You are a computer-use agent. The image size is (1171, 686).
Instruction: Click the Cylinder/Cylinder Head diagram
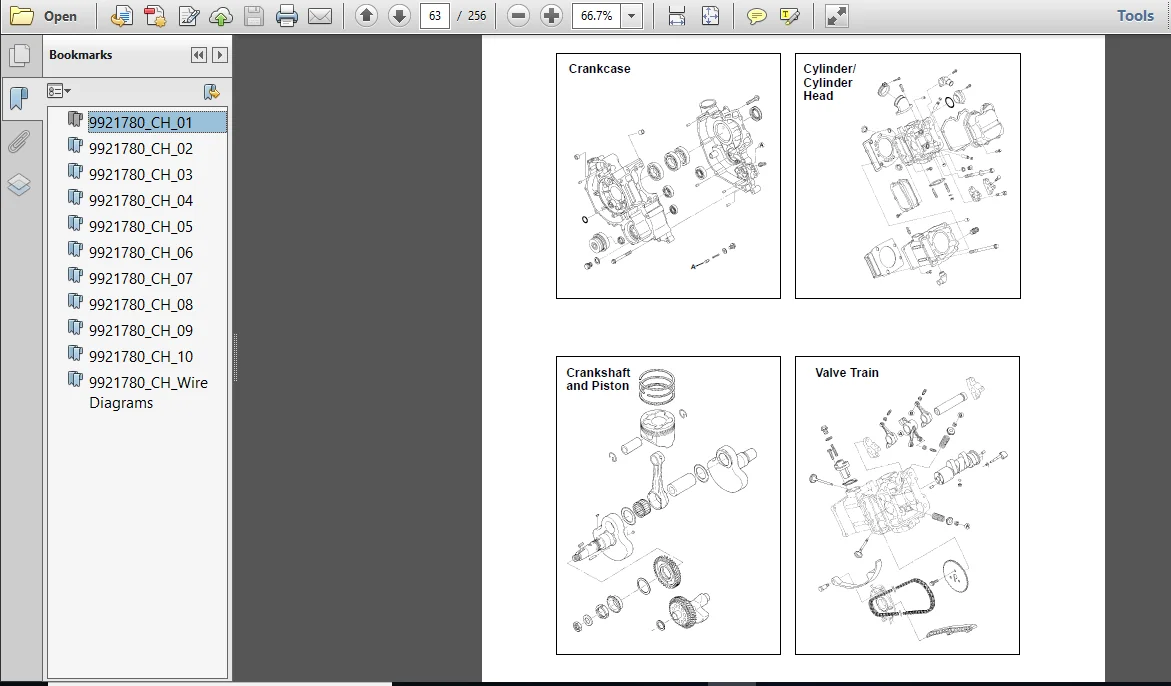tap(907, 176)
